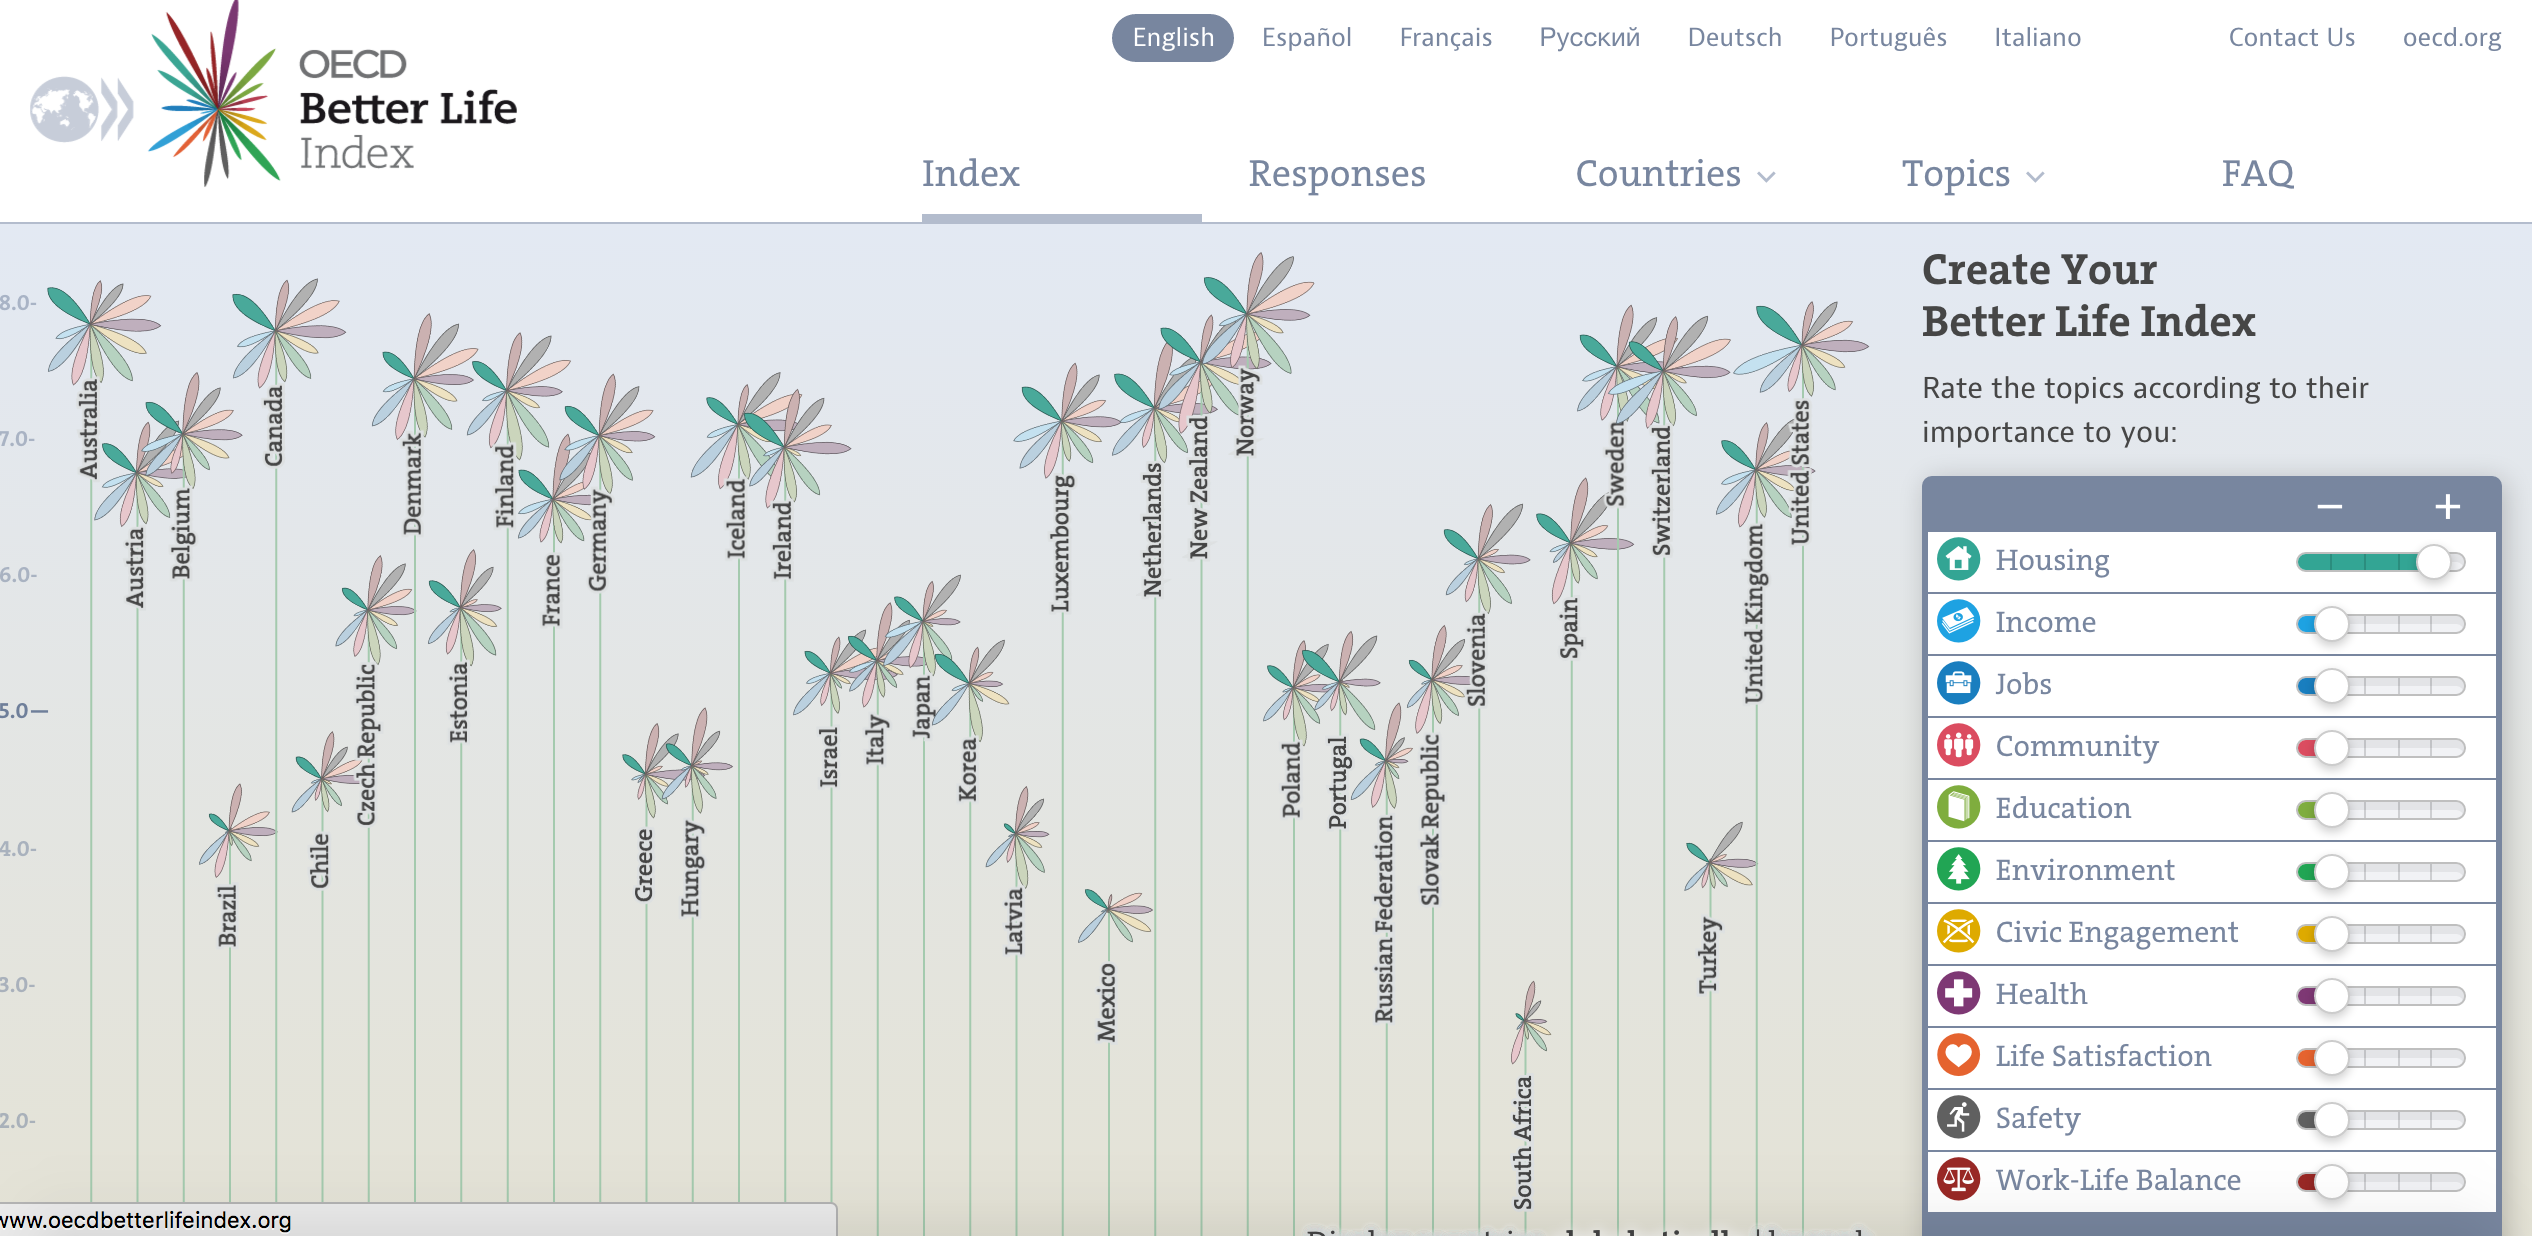Click the OECD Better Life Index logo

[x=274, y=97]
